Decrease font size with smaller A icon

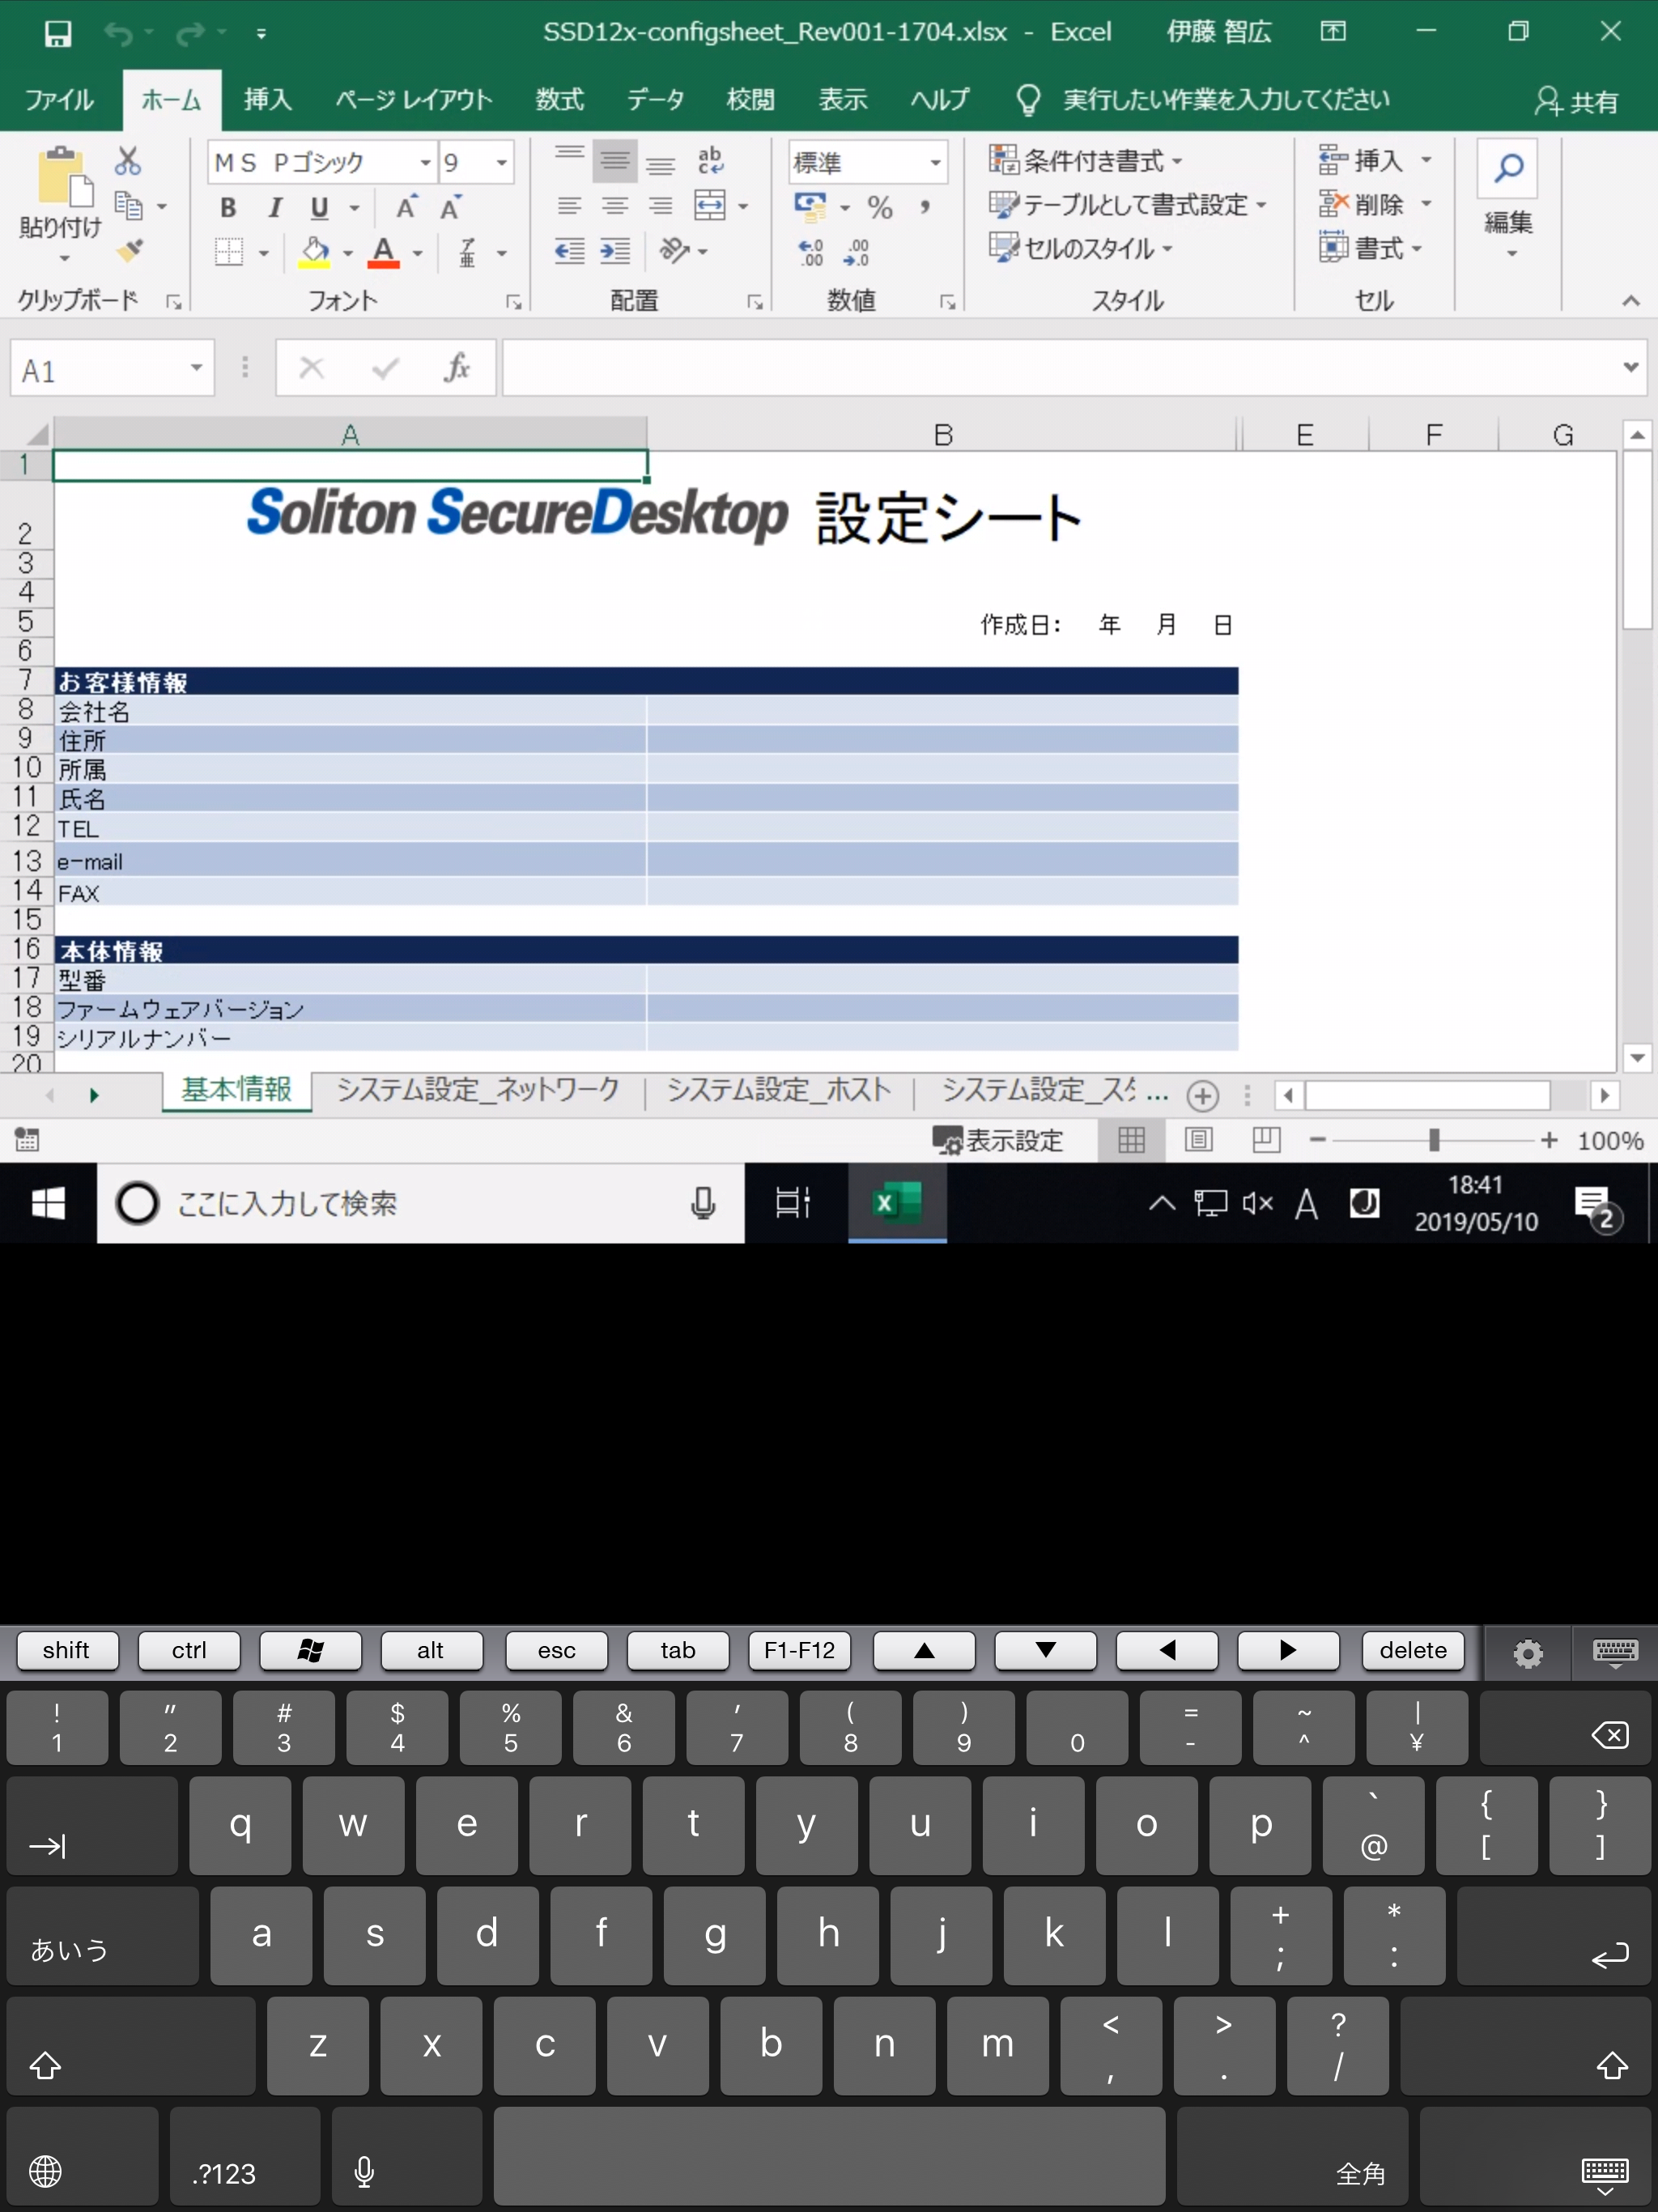coord(450,207)
